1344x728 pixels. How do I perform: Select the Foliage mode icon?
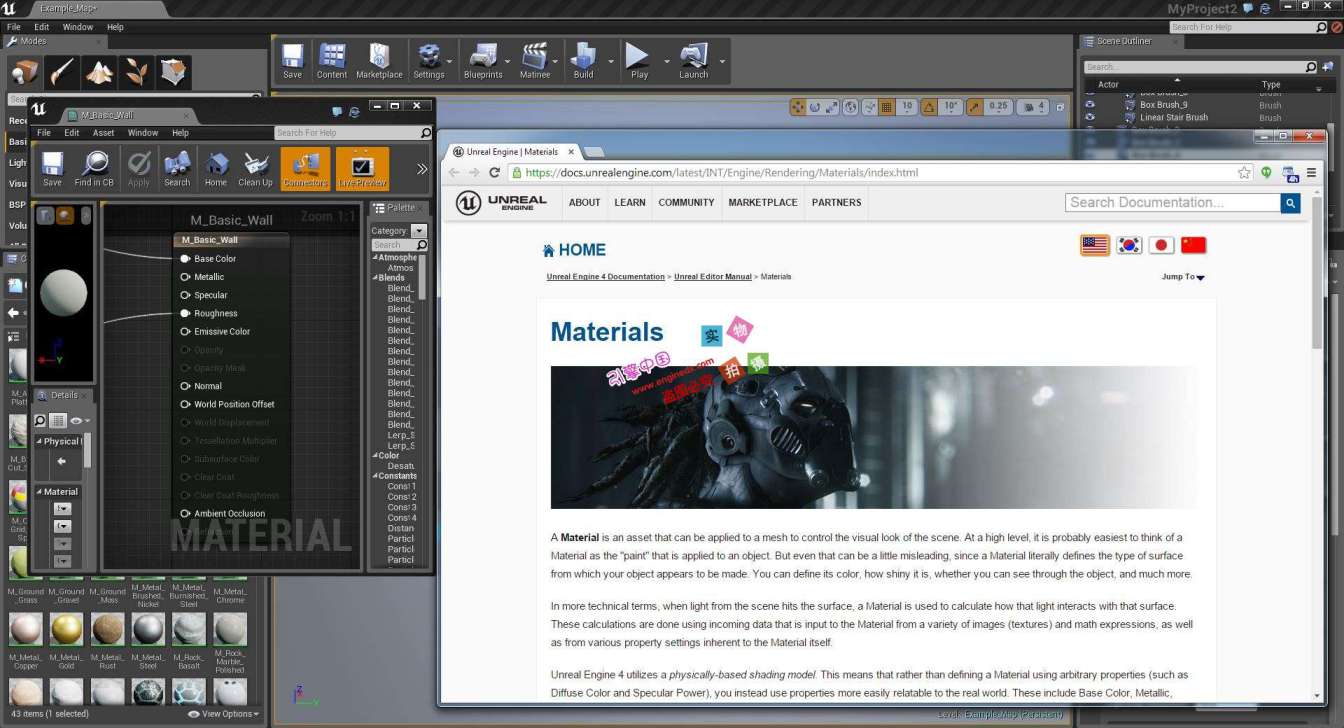[x=136, y=73]
